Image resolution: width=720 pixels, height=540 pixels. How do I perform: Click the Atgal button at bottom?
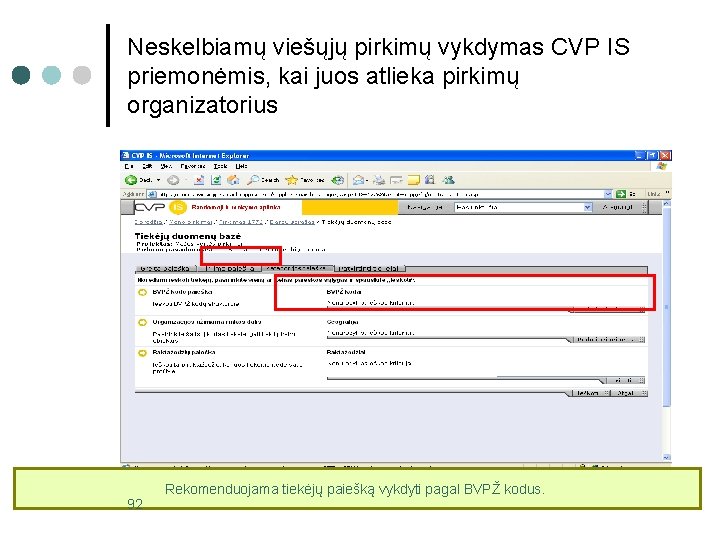click(629, 393)
